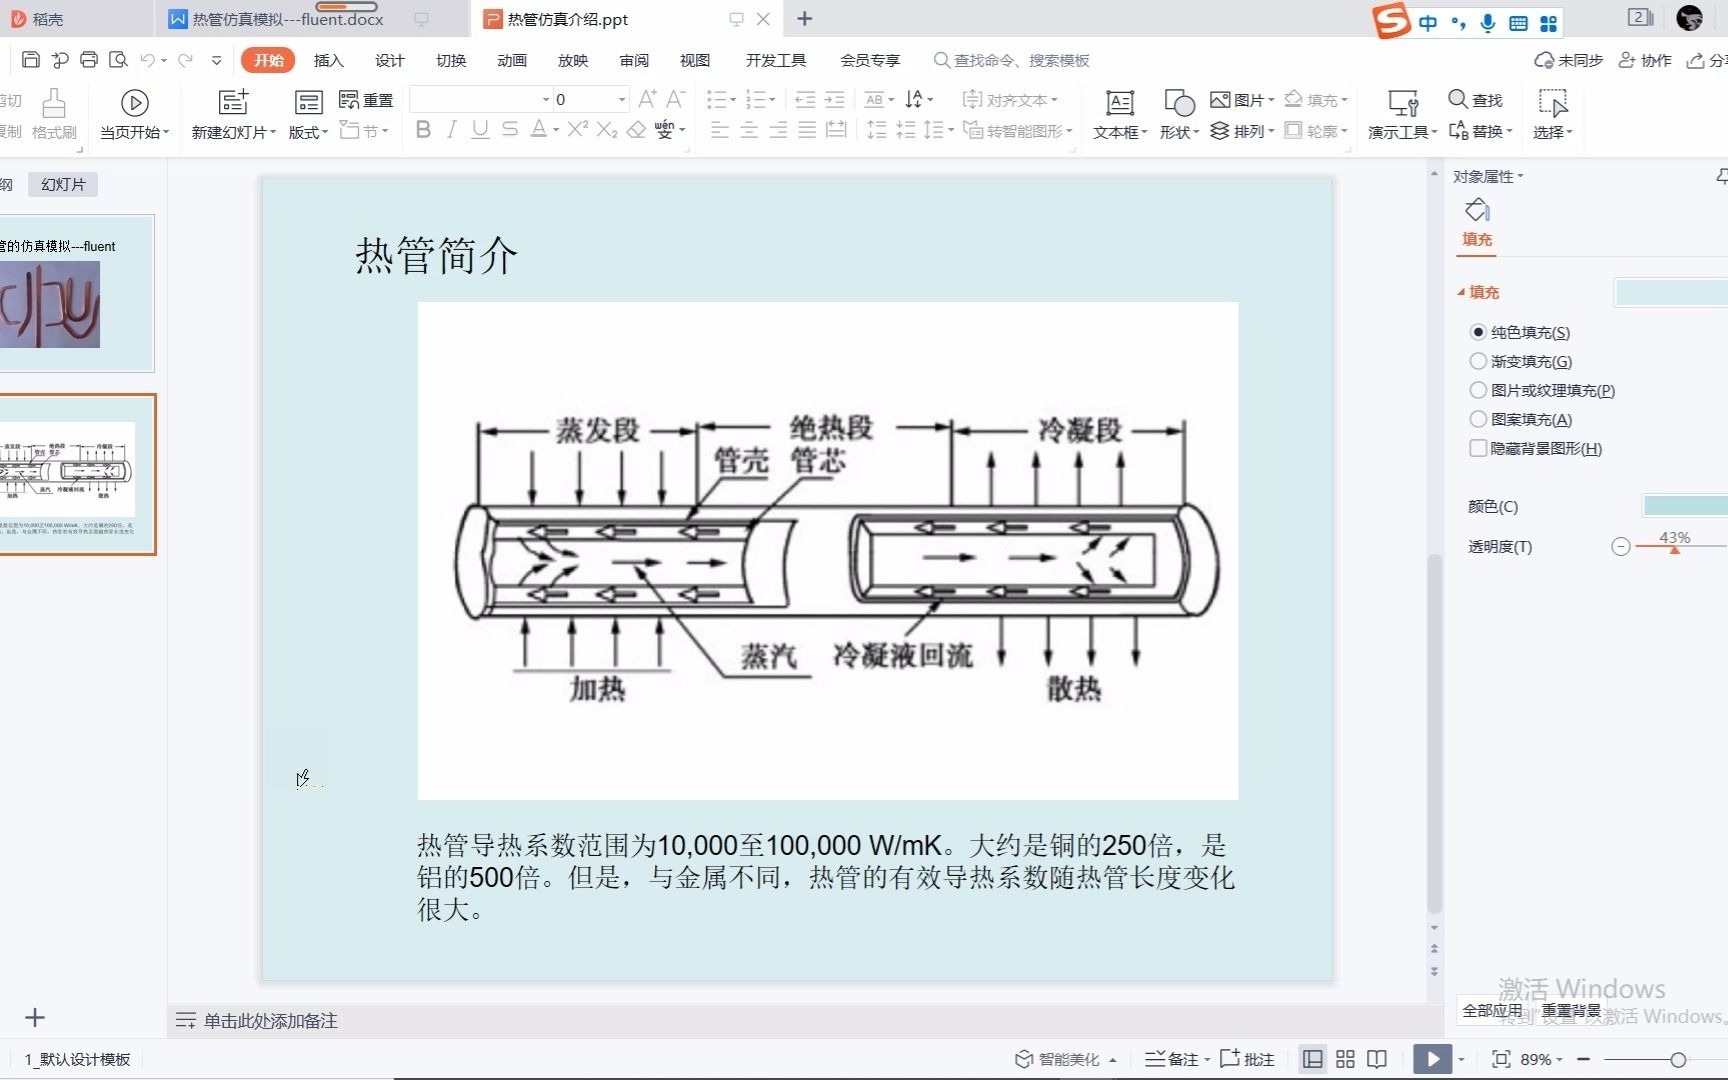Expand the 对象属性 dropdown
1728x1080 pixels.
pos(1520,176)
